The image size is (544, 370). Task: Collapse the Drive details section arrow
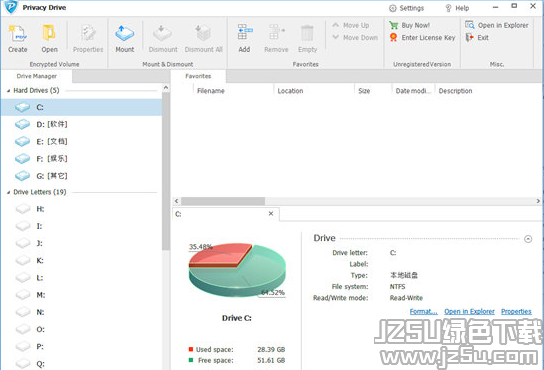pyautogui.click(x=528, y=239)
